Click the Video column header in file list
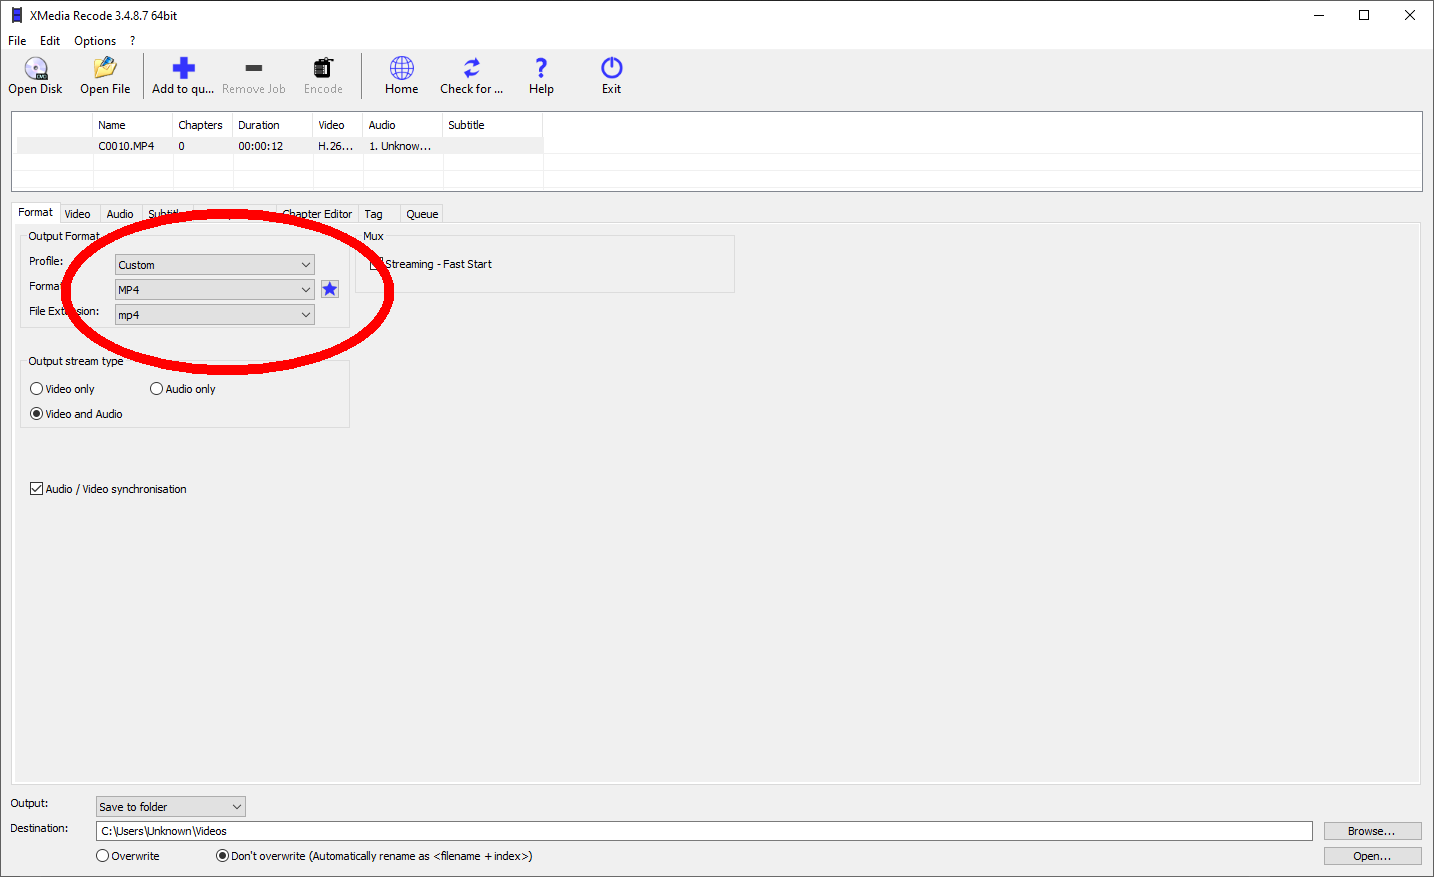1434x877 pixels. tap(338, 125)
